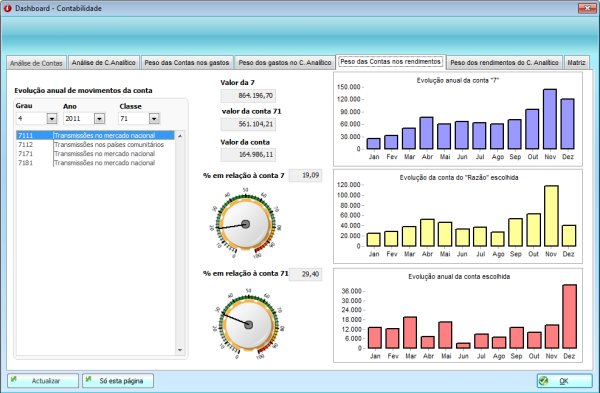Expand the Grau dropdown
The height and width of the screenshot is (393, 600).
coord(52,119)
